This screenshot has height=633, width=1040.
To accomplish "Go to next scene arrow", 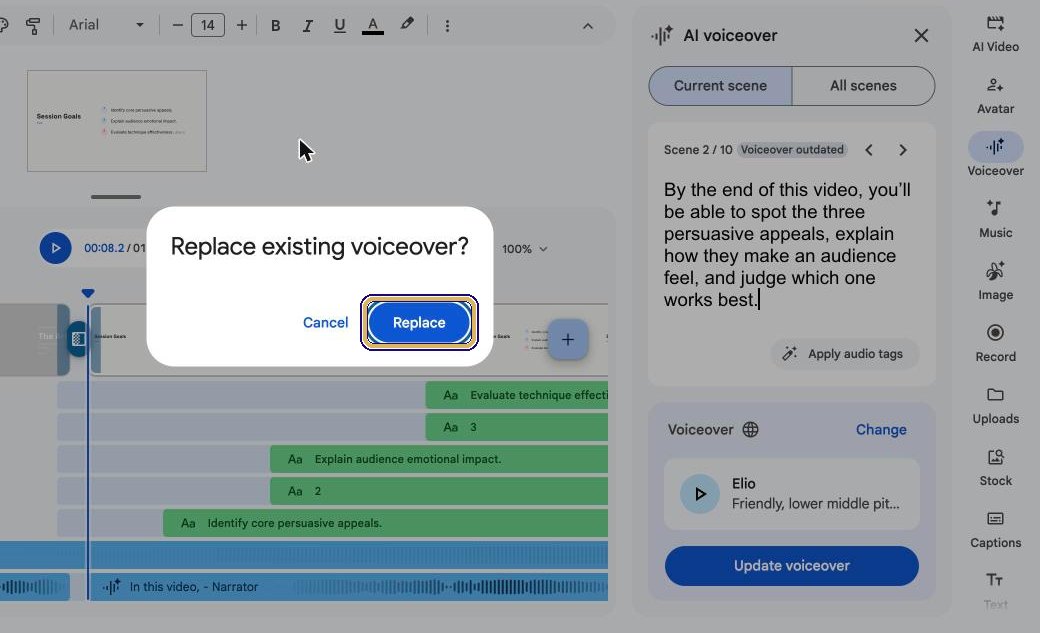I will pyautogui.click(x=903, y=150).
